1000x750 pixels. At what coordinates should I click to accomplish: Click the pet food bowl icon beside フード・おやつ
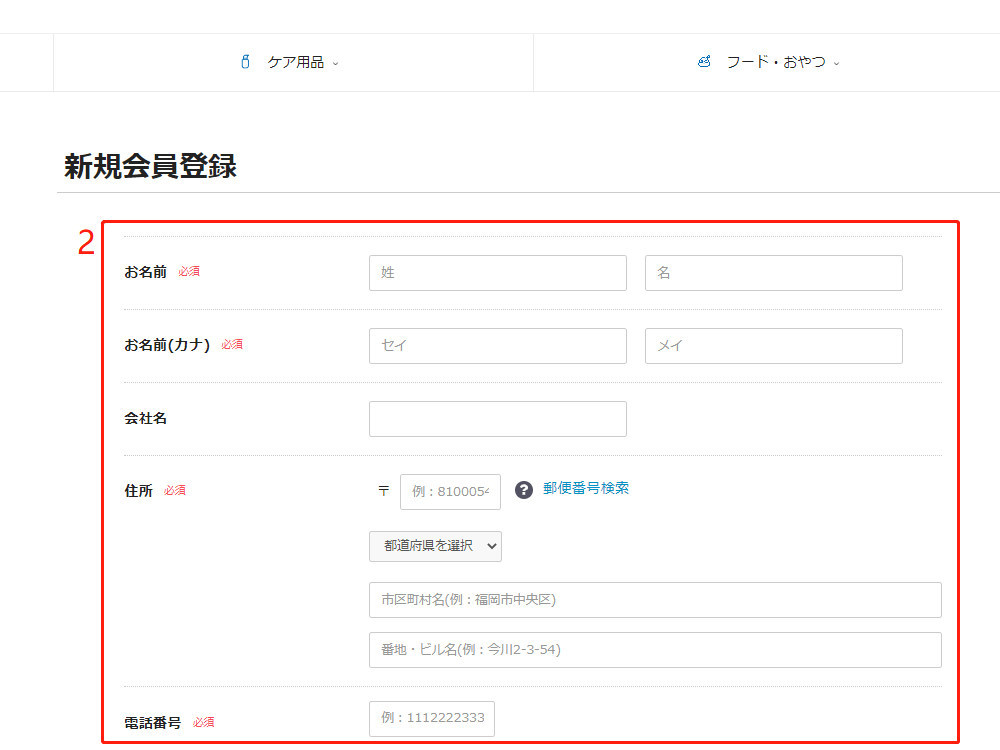pos(704,62)
